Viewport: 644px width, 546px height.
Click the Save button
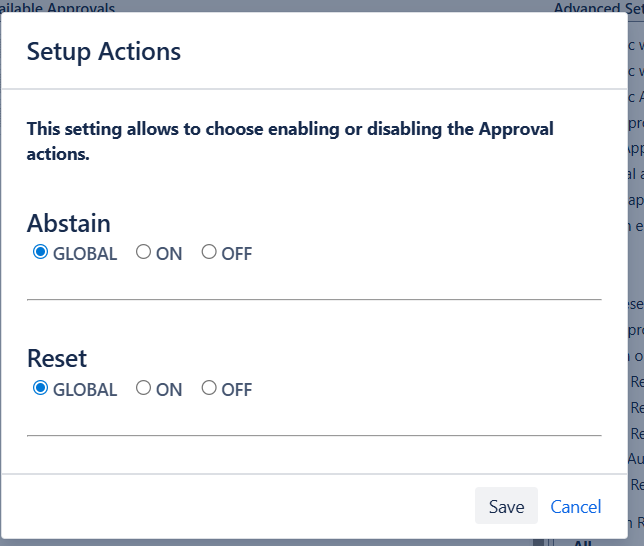506,506
